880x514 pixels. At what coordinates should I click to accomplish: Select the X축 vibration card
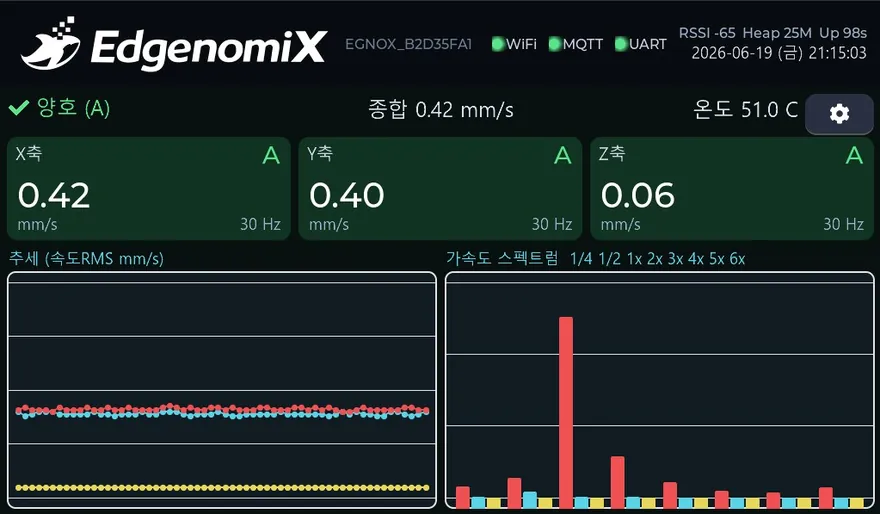(x=149, y=189)
